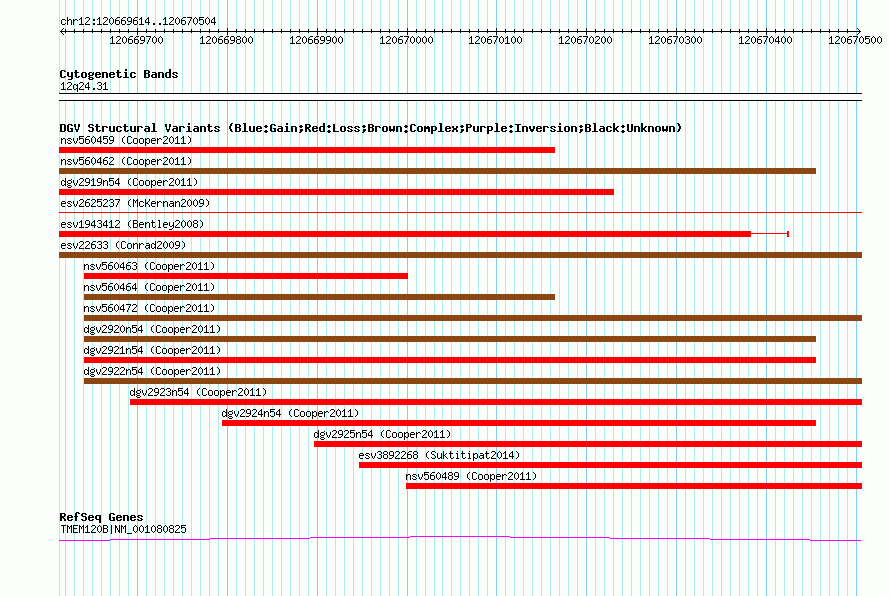Open dgv2919n54 (Cooper2011) variant label

pyautogui.click(x=129, y=182)
